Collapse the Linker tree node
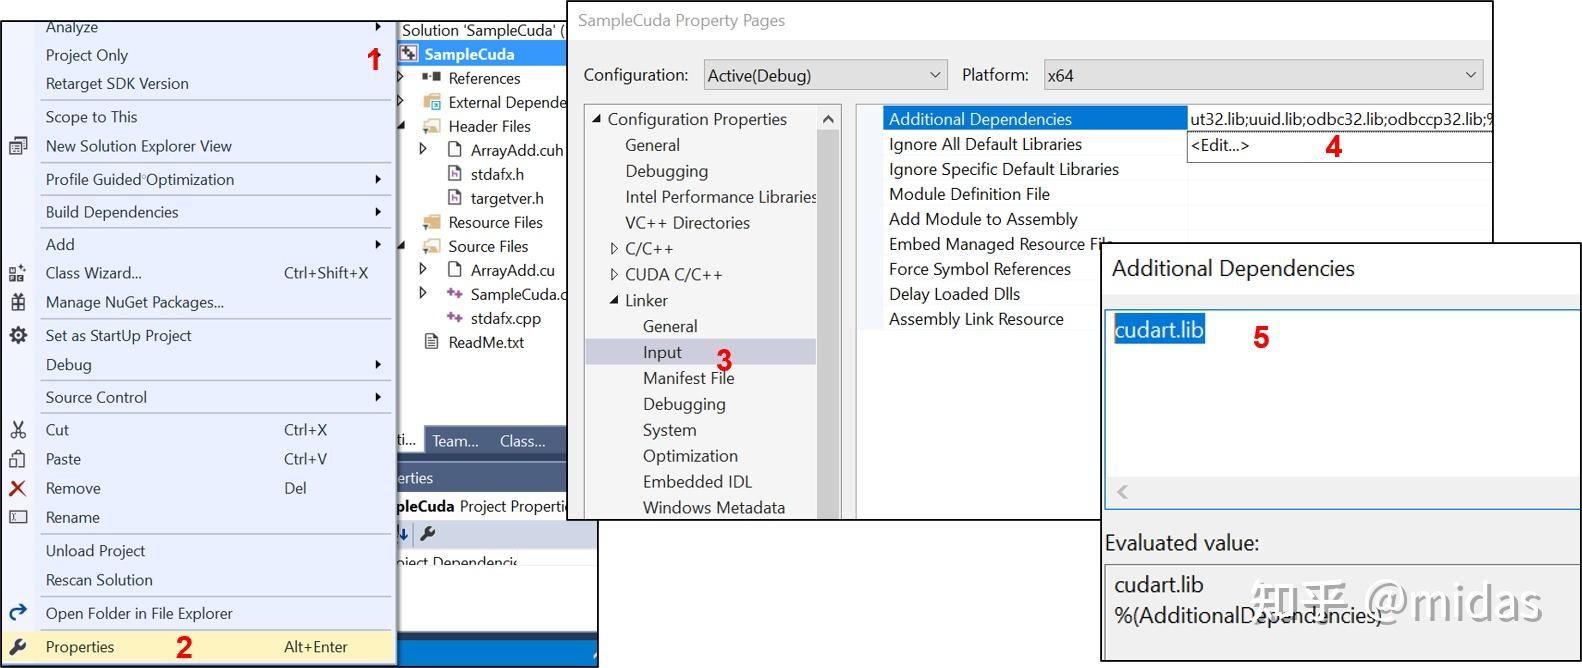The width and height of the screenshot is (1582, 668). pos(614,300)
